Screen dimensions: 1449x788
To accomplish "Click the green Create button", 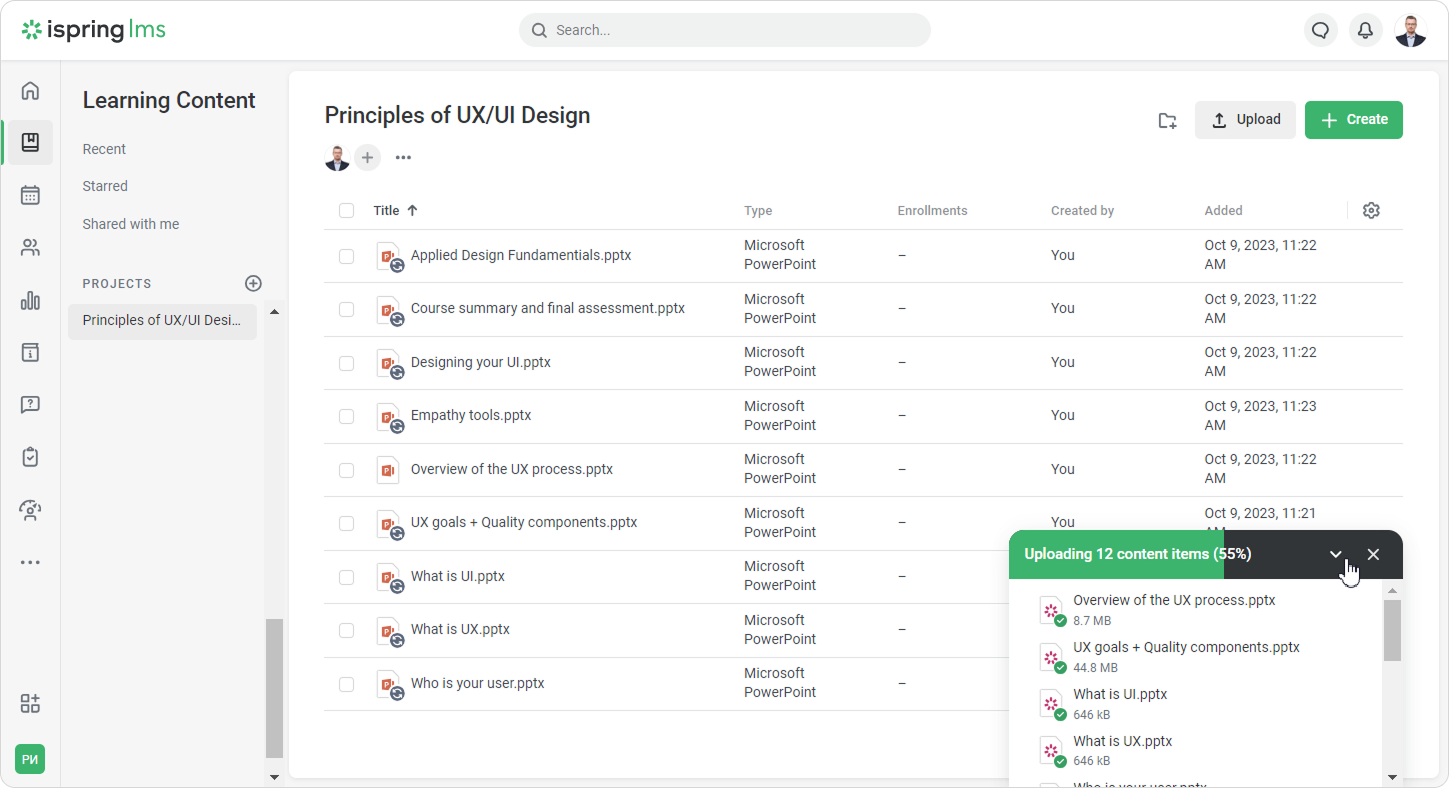I will [1353, 120].
